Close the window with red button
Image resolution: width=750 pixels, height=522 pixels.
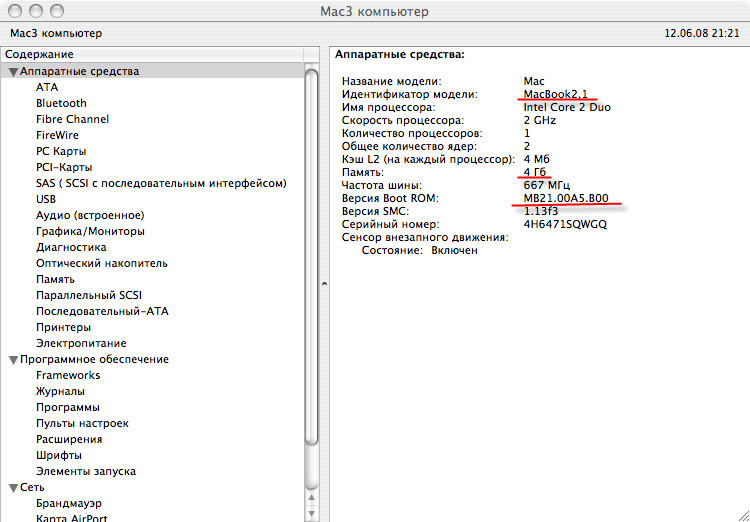pyautogui.click(x=14, y=11)
